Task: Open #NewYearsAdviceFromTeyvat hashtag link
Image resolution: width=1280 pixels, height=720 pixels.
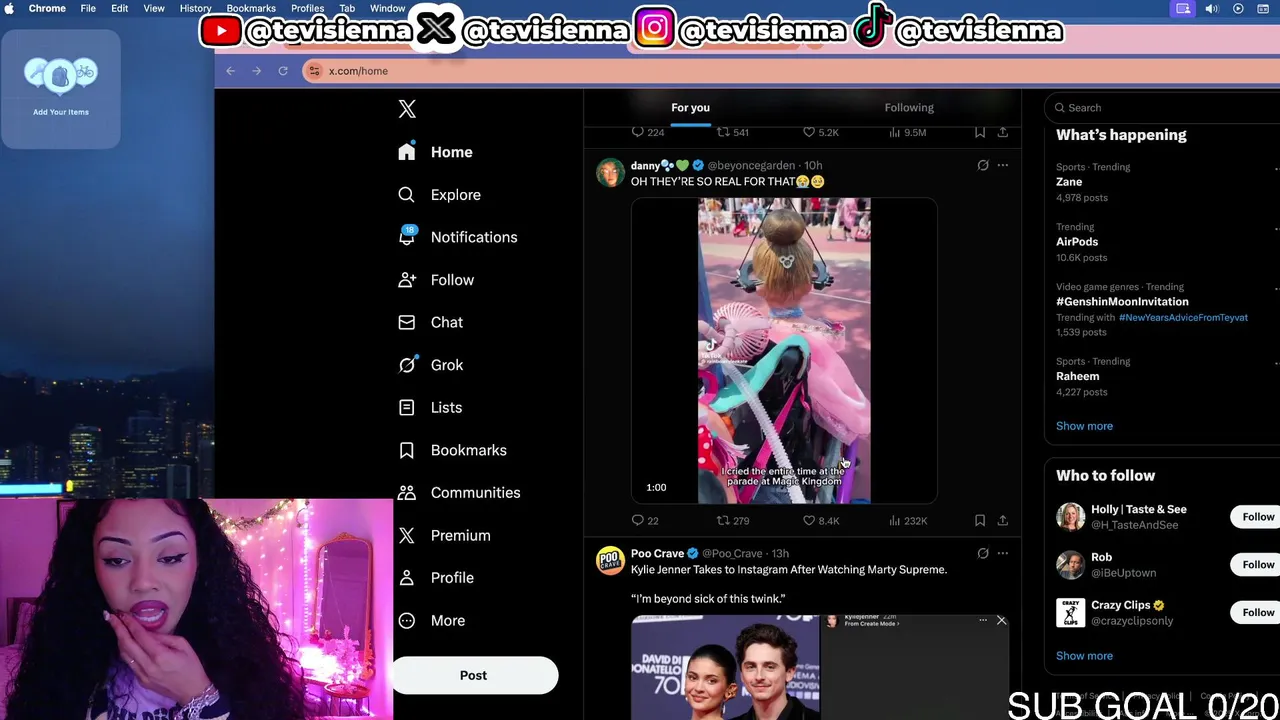Action: pos(1183,317)
